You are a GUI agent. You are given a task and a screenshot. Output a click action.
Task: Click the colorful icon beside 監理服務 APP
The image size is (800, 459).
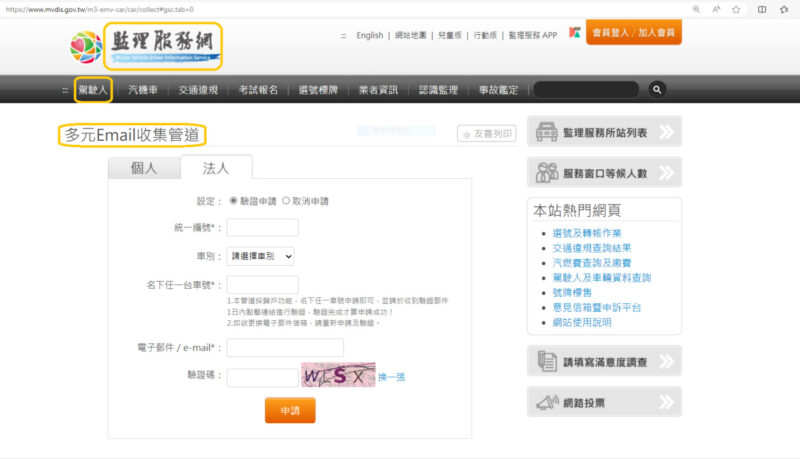tap(575, 35)
